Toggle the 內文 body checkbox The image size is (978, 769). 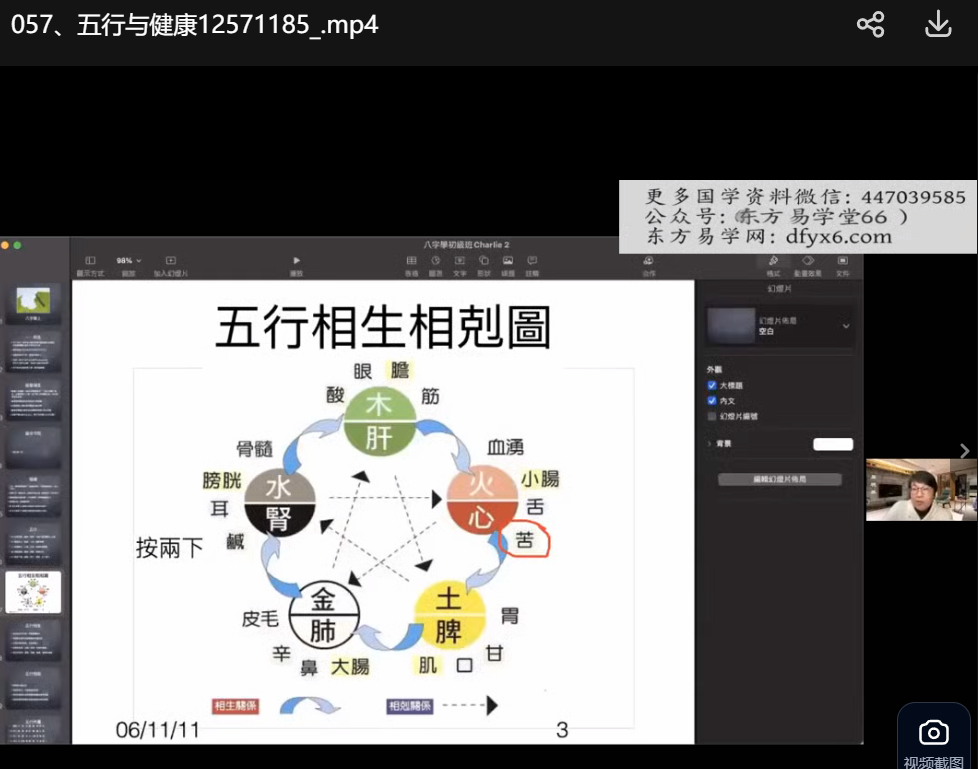pos(712,400)
